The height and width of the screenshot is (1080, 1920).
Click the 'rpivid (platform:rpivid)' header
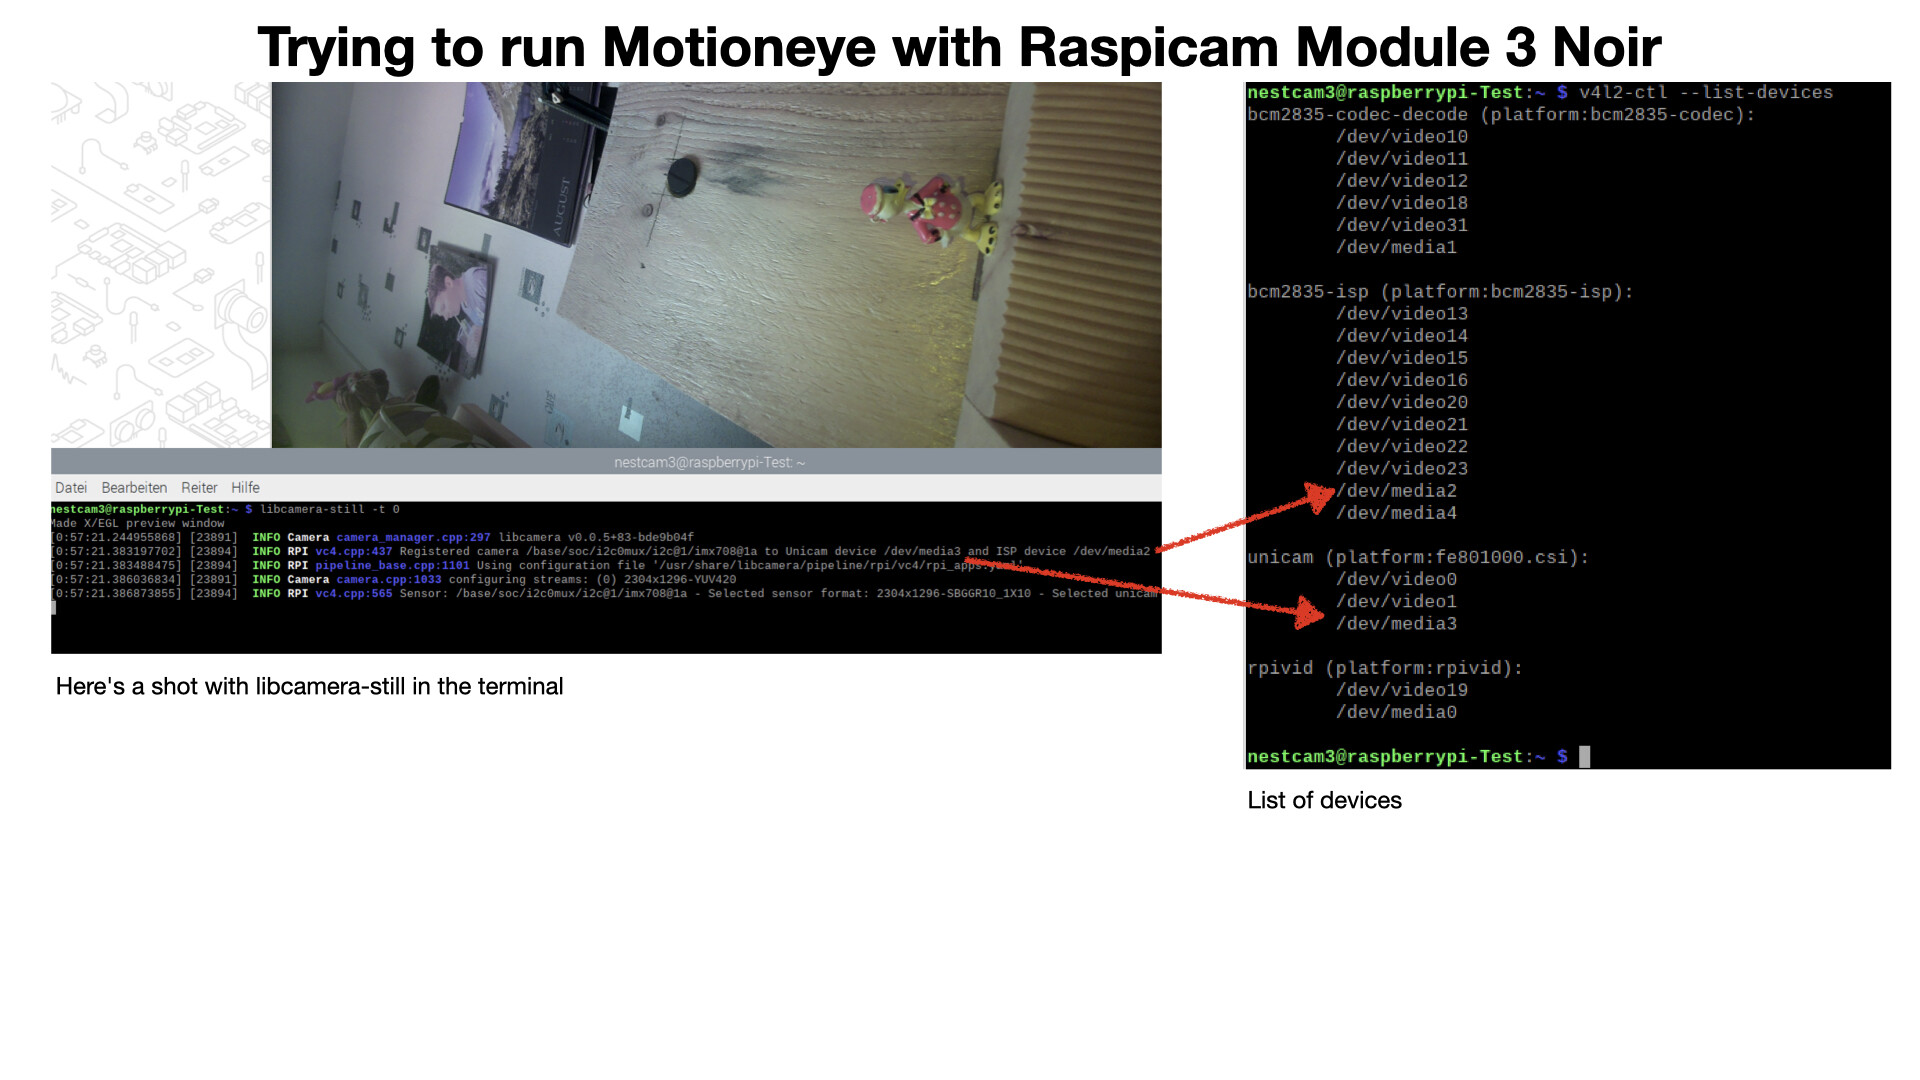pyautogui.click(x=1385, y=668)
